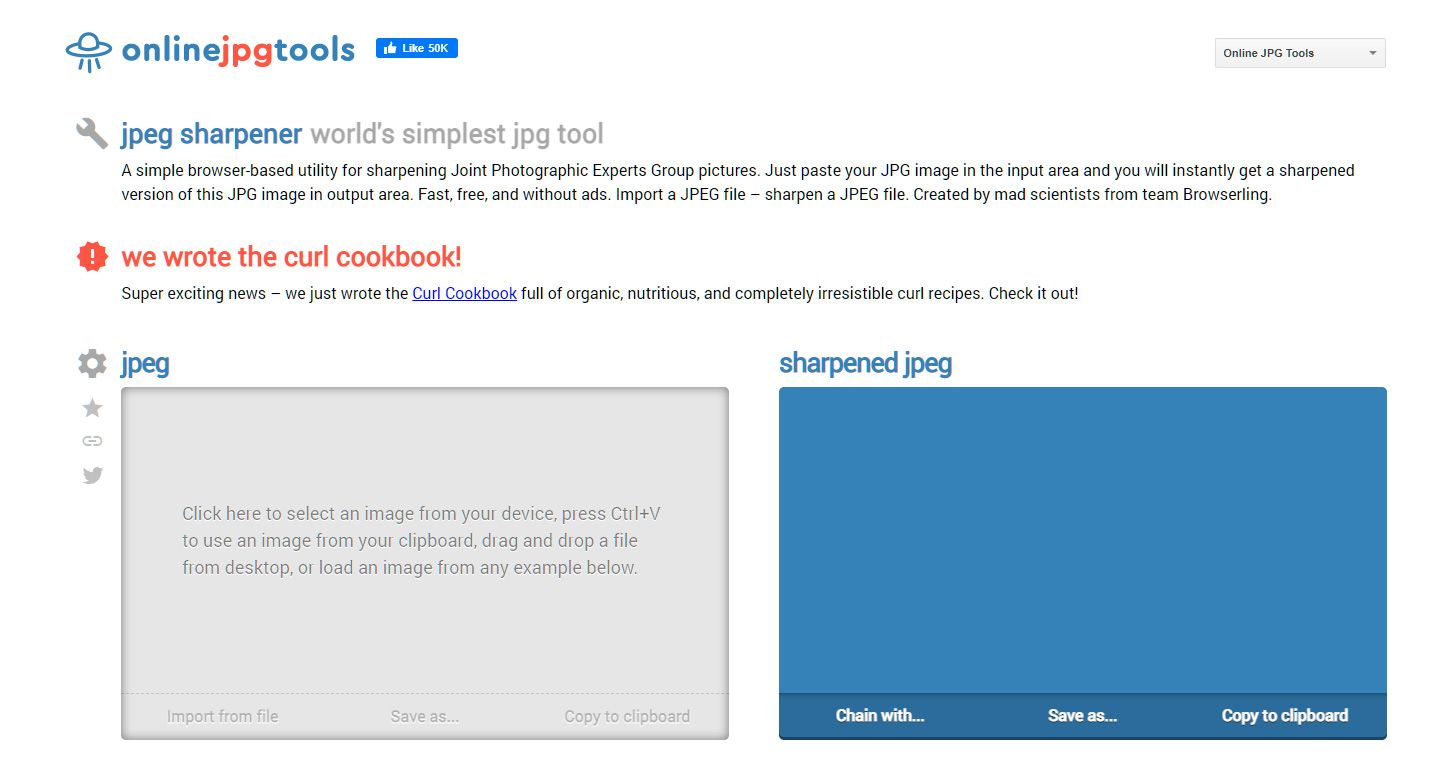This screenshot has width=1452, height=770.
Task: Click the onlinejpgtools site name text
Action: point(238,50)
